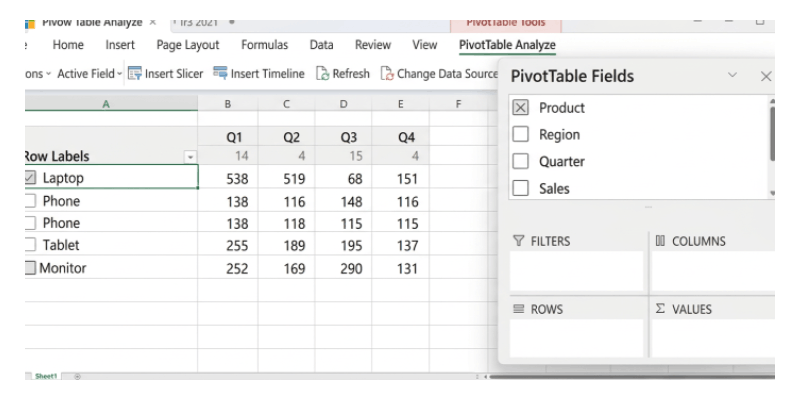Select column C header
The image size is (800, 400).
pyautogui.click(x=286, y=104)
